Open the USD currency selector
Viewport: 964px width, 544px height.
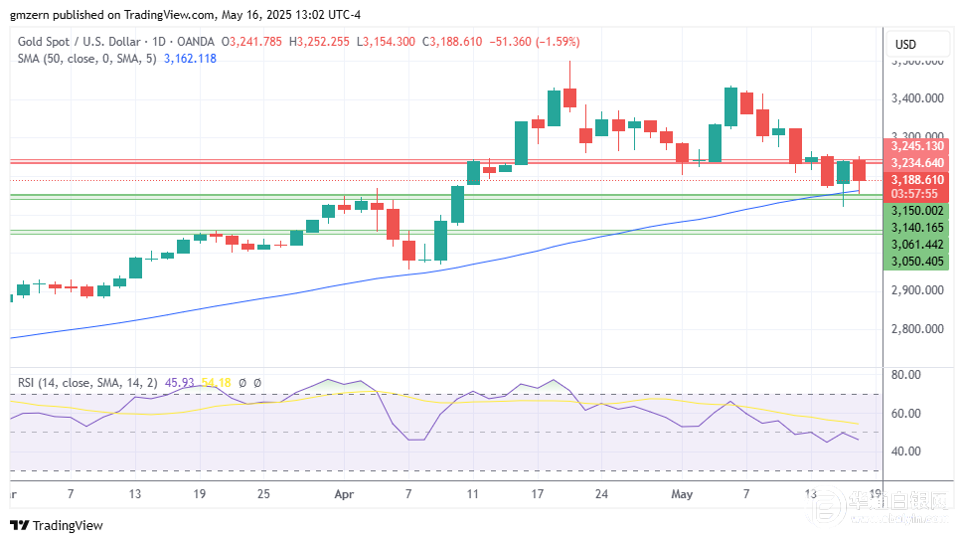(906, 45)
